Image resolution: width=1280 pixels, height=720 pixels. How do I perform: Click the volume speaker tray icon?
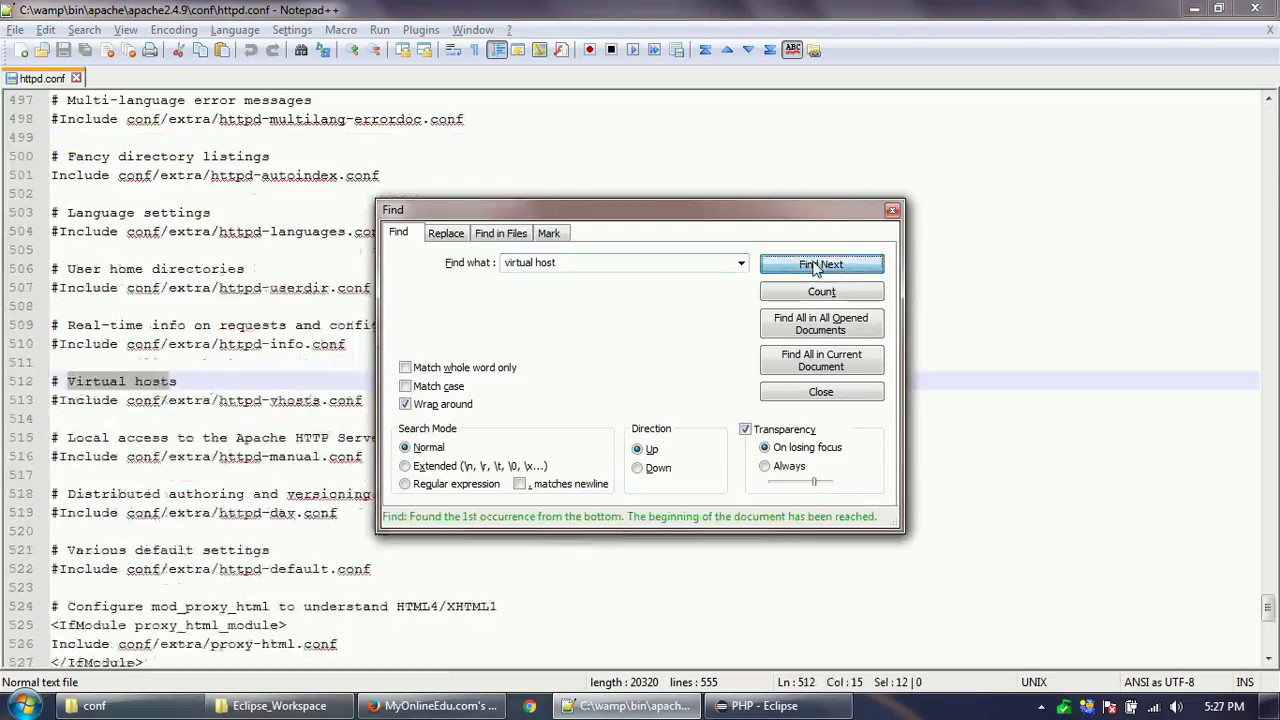pyautogui.click(x=1178, y=706)
